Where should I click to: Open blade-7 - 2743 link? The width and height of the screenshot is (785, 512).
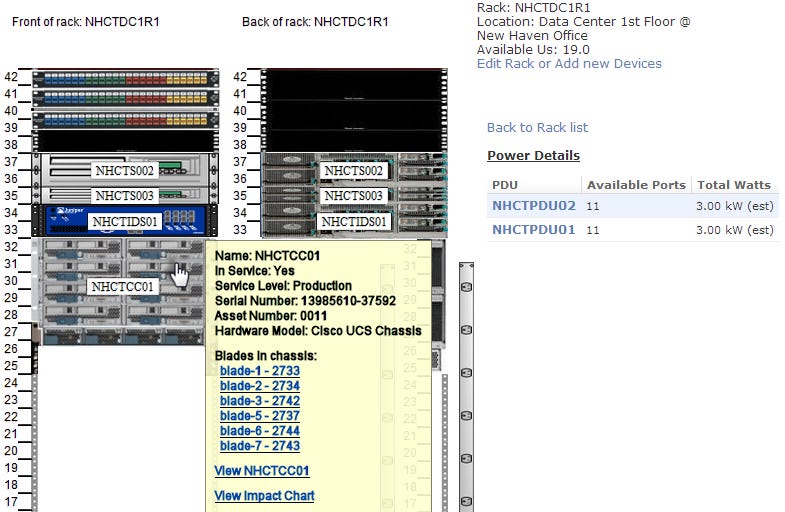(260, 446)
